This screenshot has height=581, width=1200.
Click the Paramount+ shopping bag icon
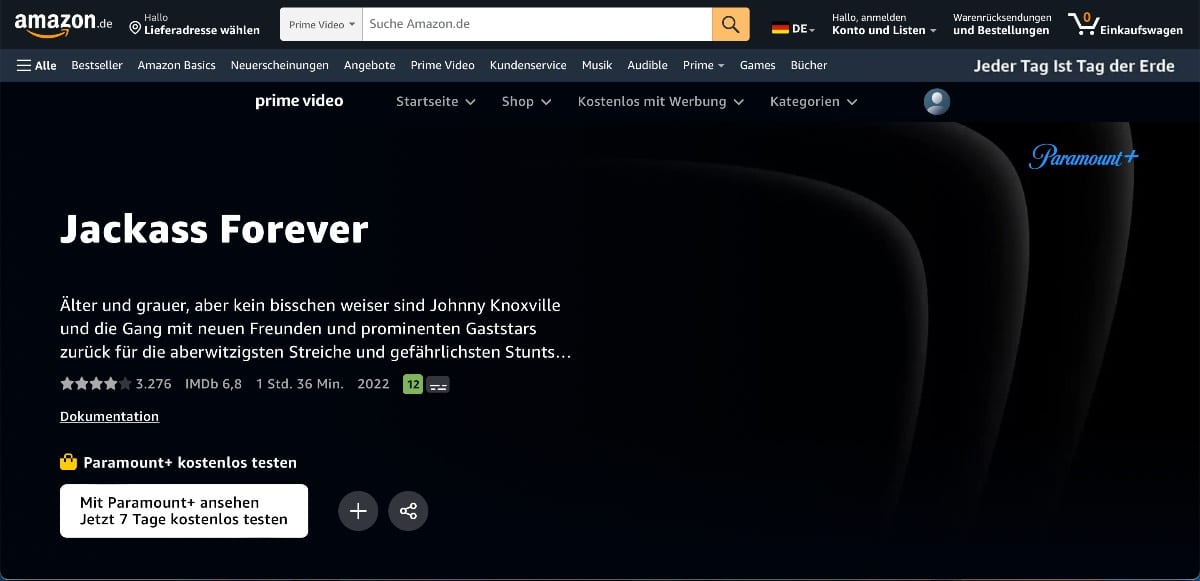pyautogui.click(x=68, y=462)
